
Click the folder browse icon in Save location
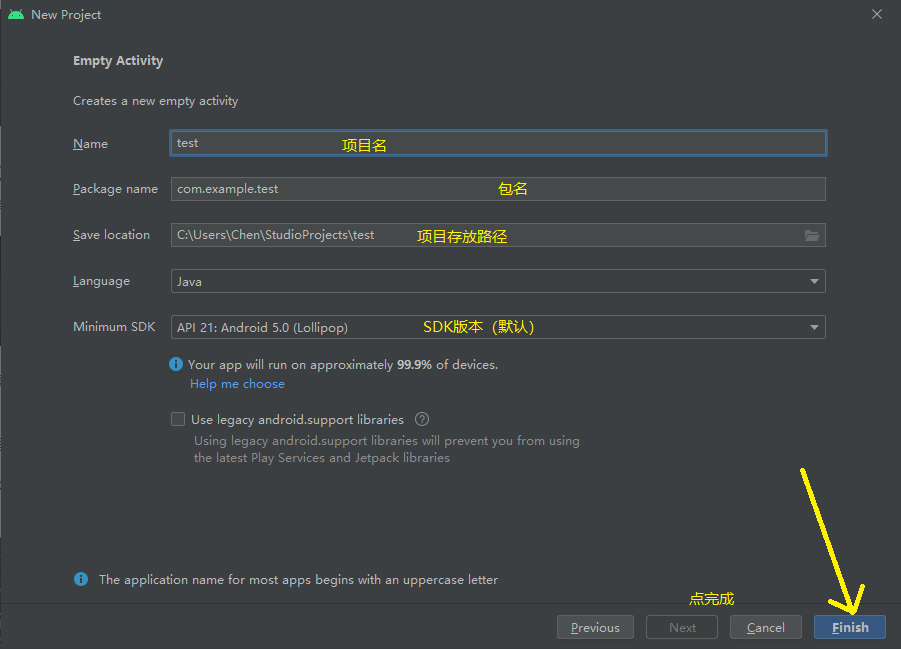(811, 236)
